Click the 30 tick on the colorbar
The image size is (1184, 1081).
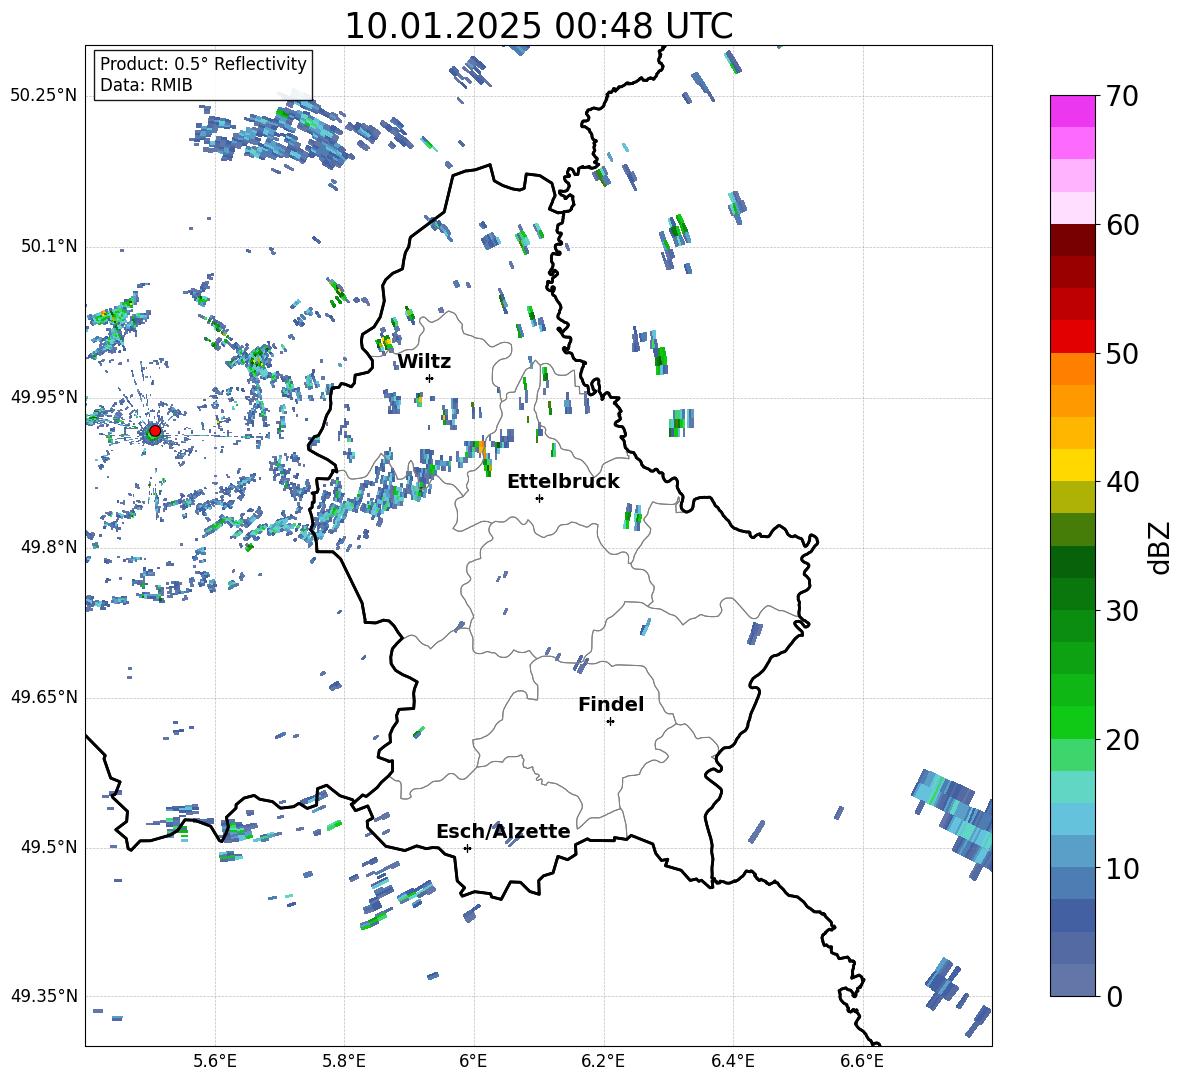[1122, 611]
